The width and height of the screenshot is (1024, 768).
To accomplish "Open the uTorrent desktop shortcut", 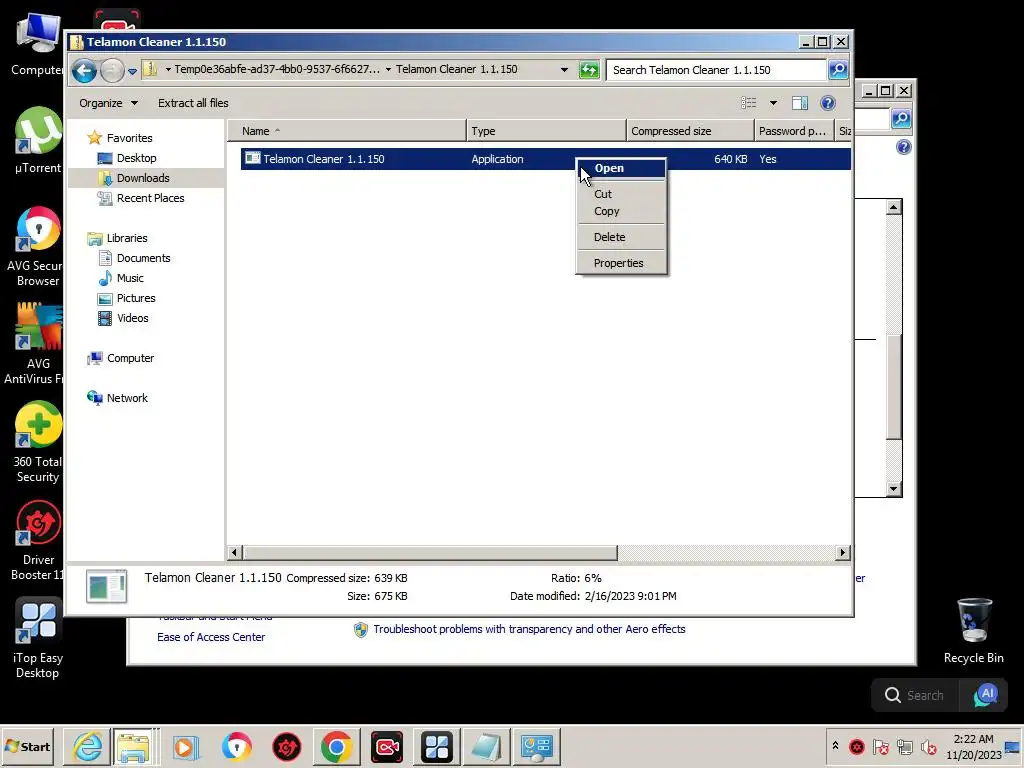I will pyautogui.click(x=38, y=140).
